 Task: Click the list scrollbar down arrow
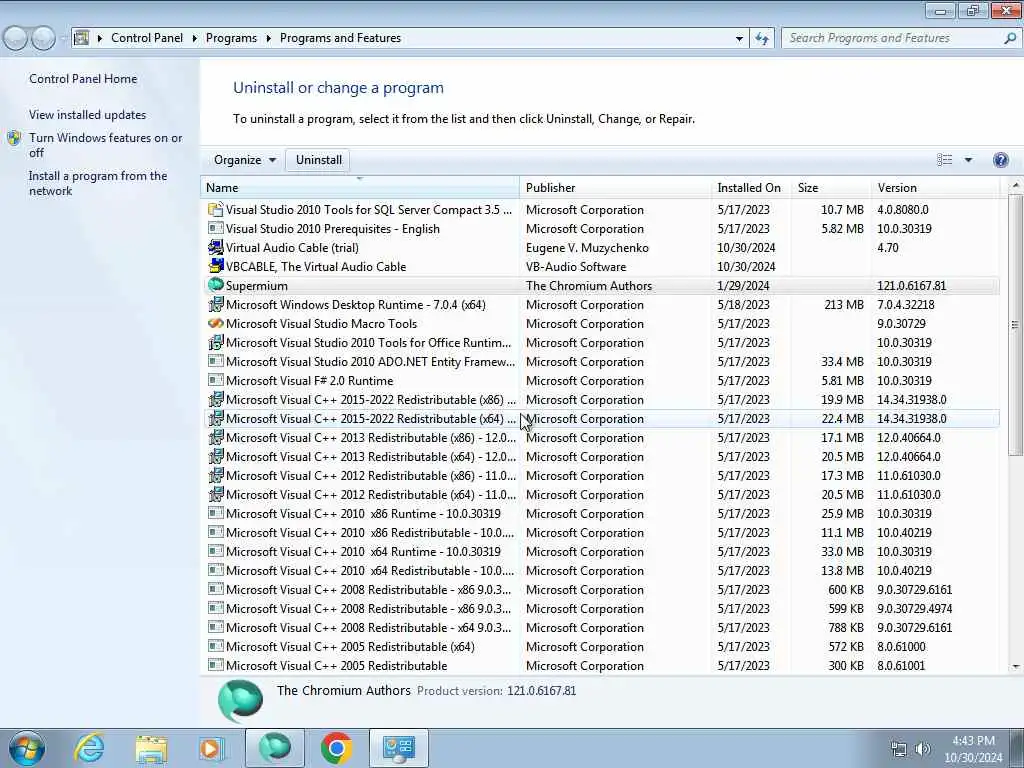1016,667
